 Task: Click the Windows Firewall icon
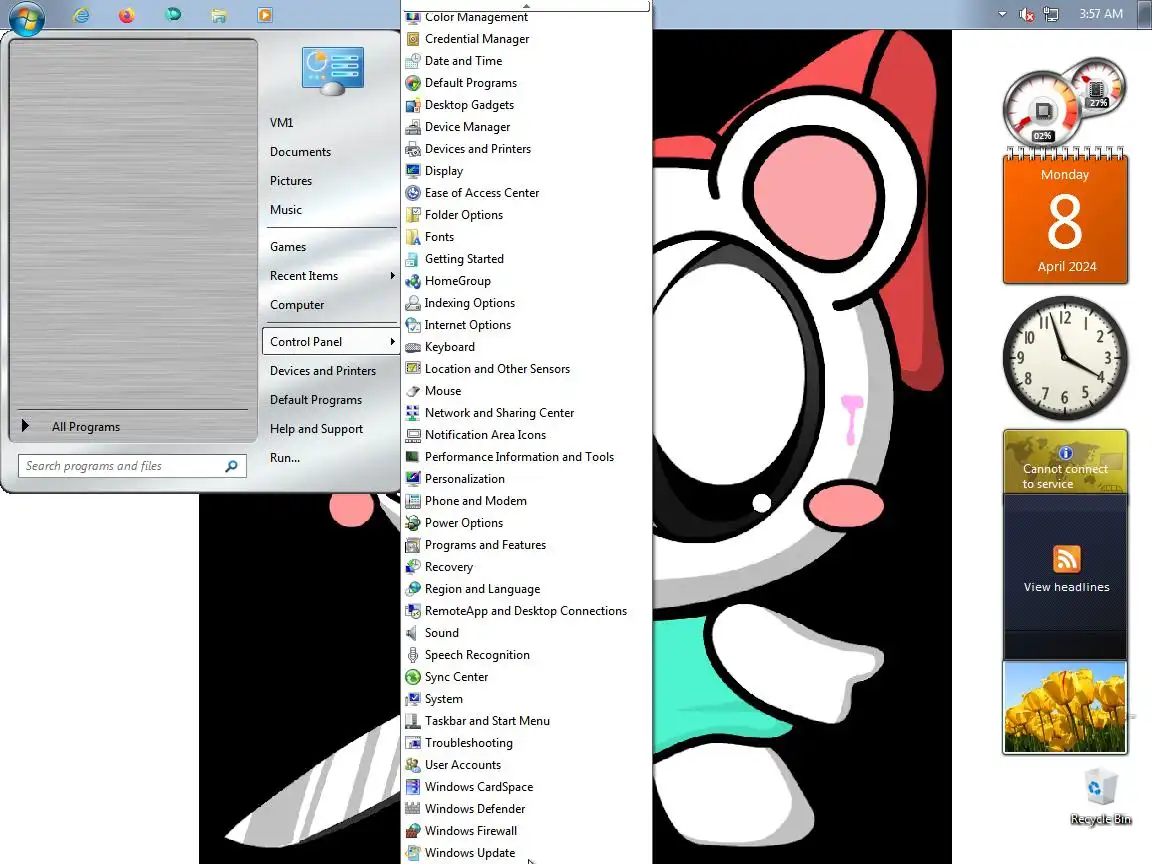pos(413,831)
